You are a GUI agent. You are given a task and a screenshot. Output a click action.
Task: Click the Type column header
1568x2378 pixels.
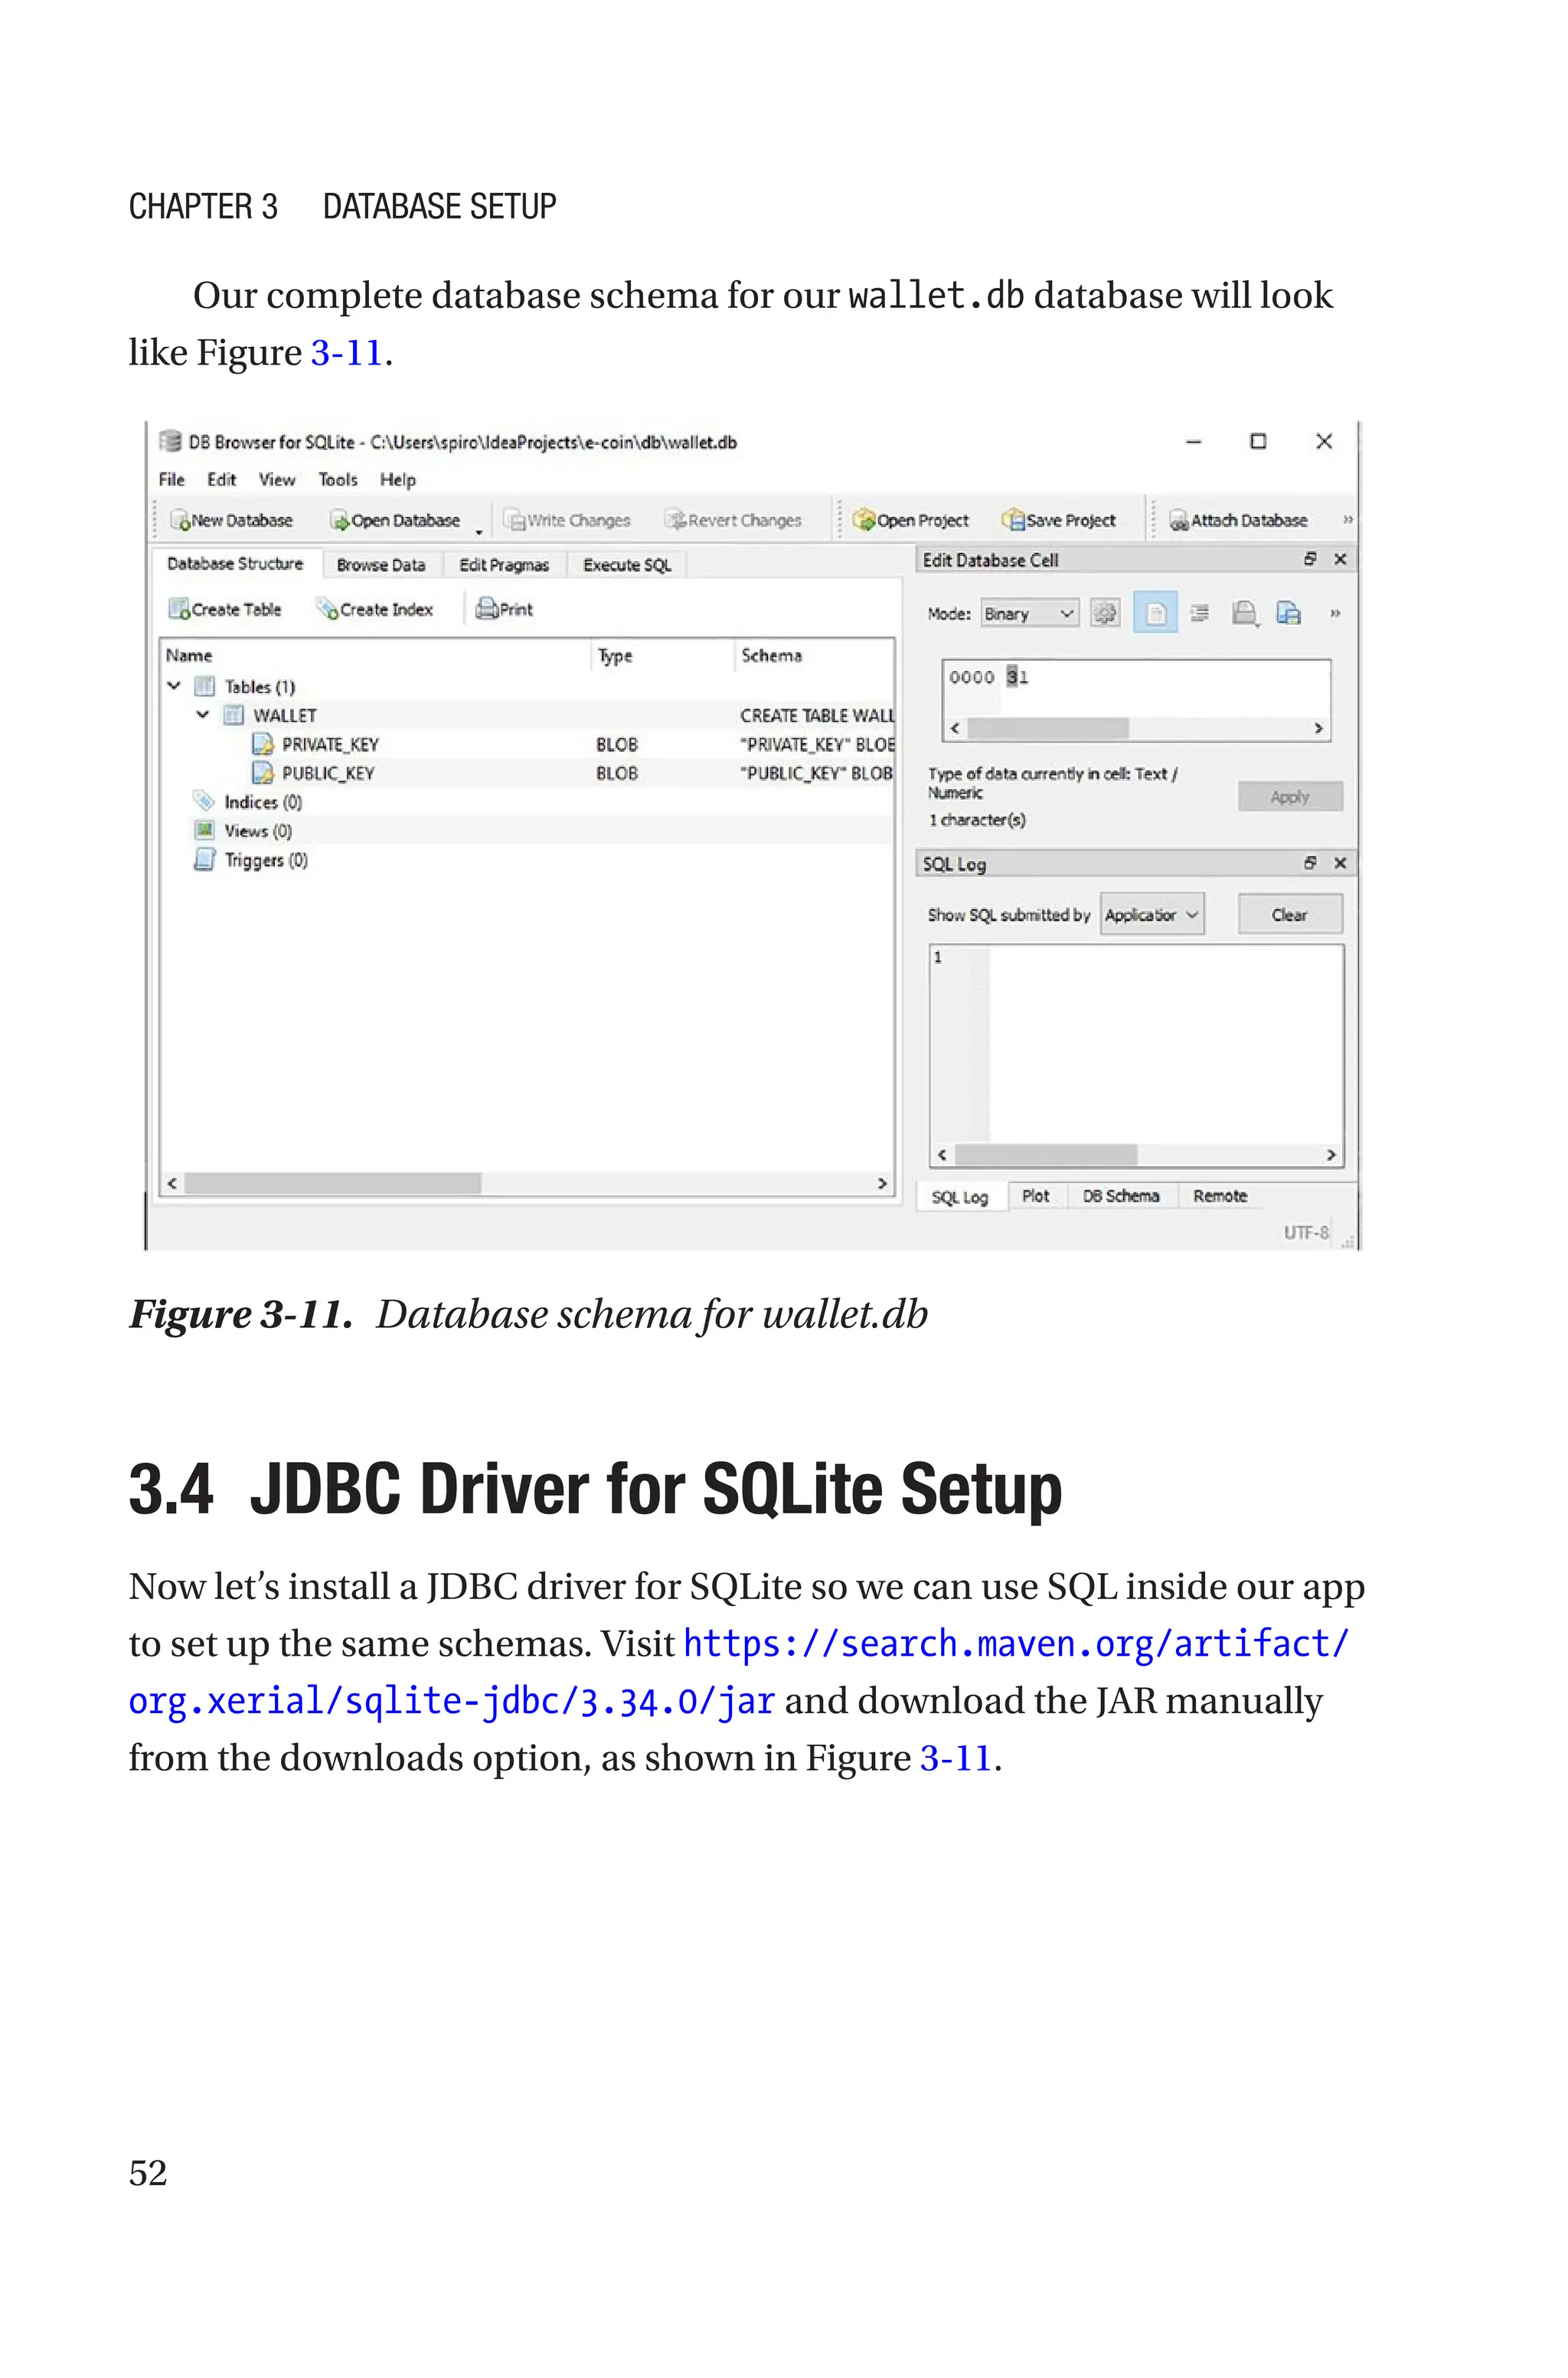click(x=662, y=656)
